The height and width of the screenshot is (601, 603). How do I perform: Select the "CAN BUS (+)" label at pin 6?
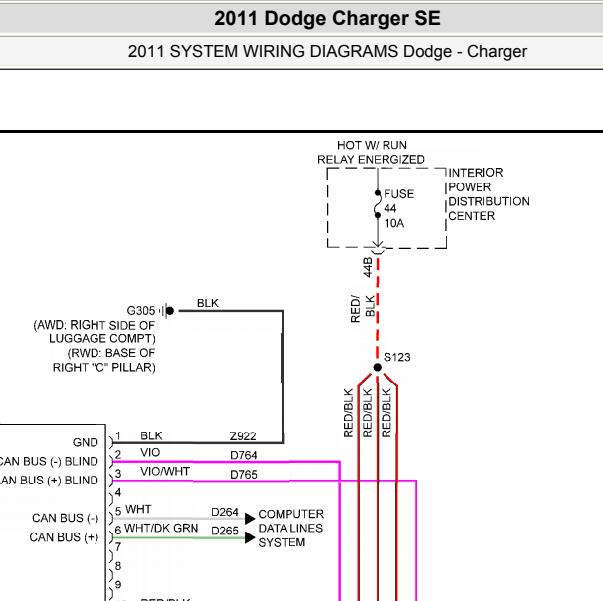click(x=63, y=537)
